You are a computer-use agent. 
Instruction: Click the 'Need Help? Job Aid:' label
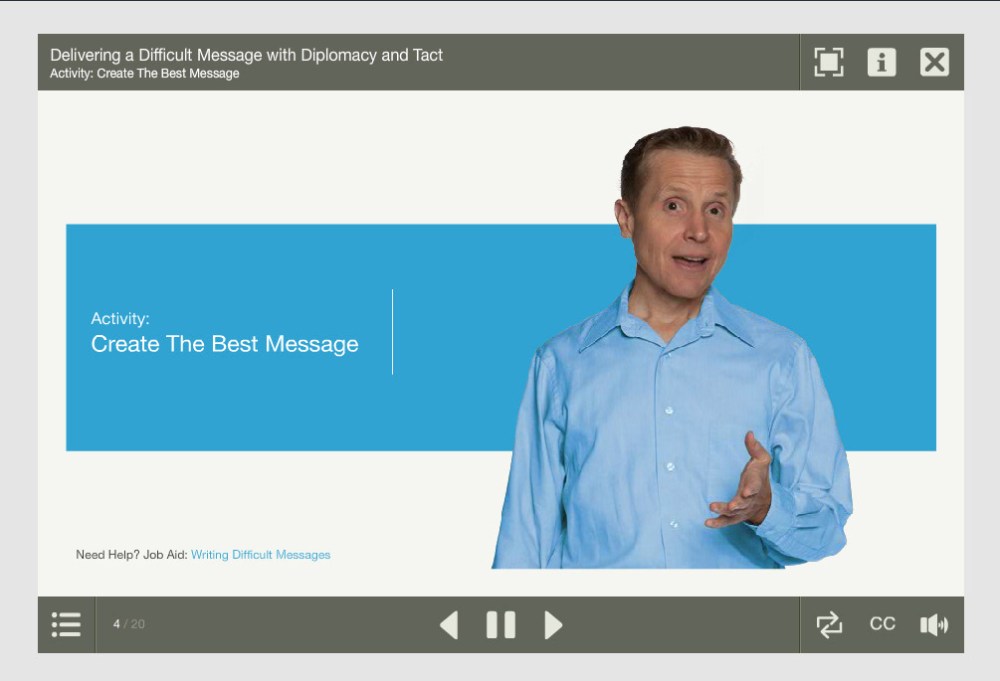pos(131,555)
